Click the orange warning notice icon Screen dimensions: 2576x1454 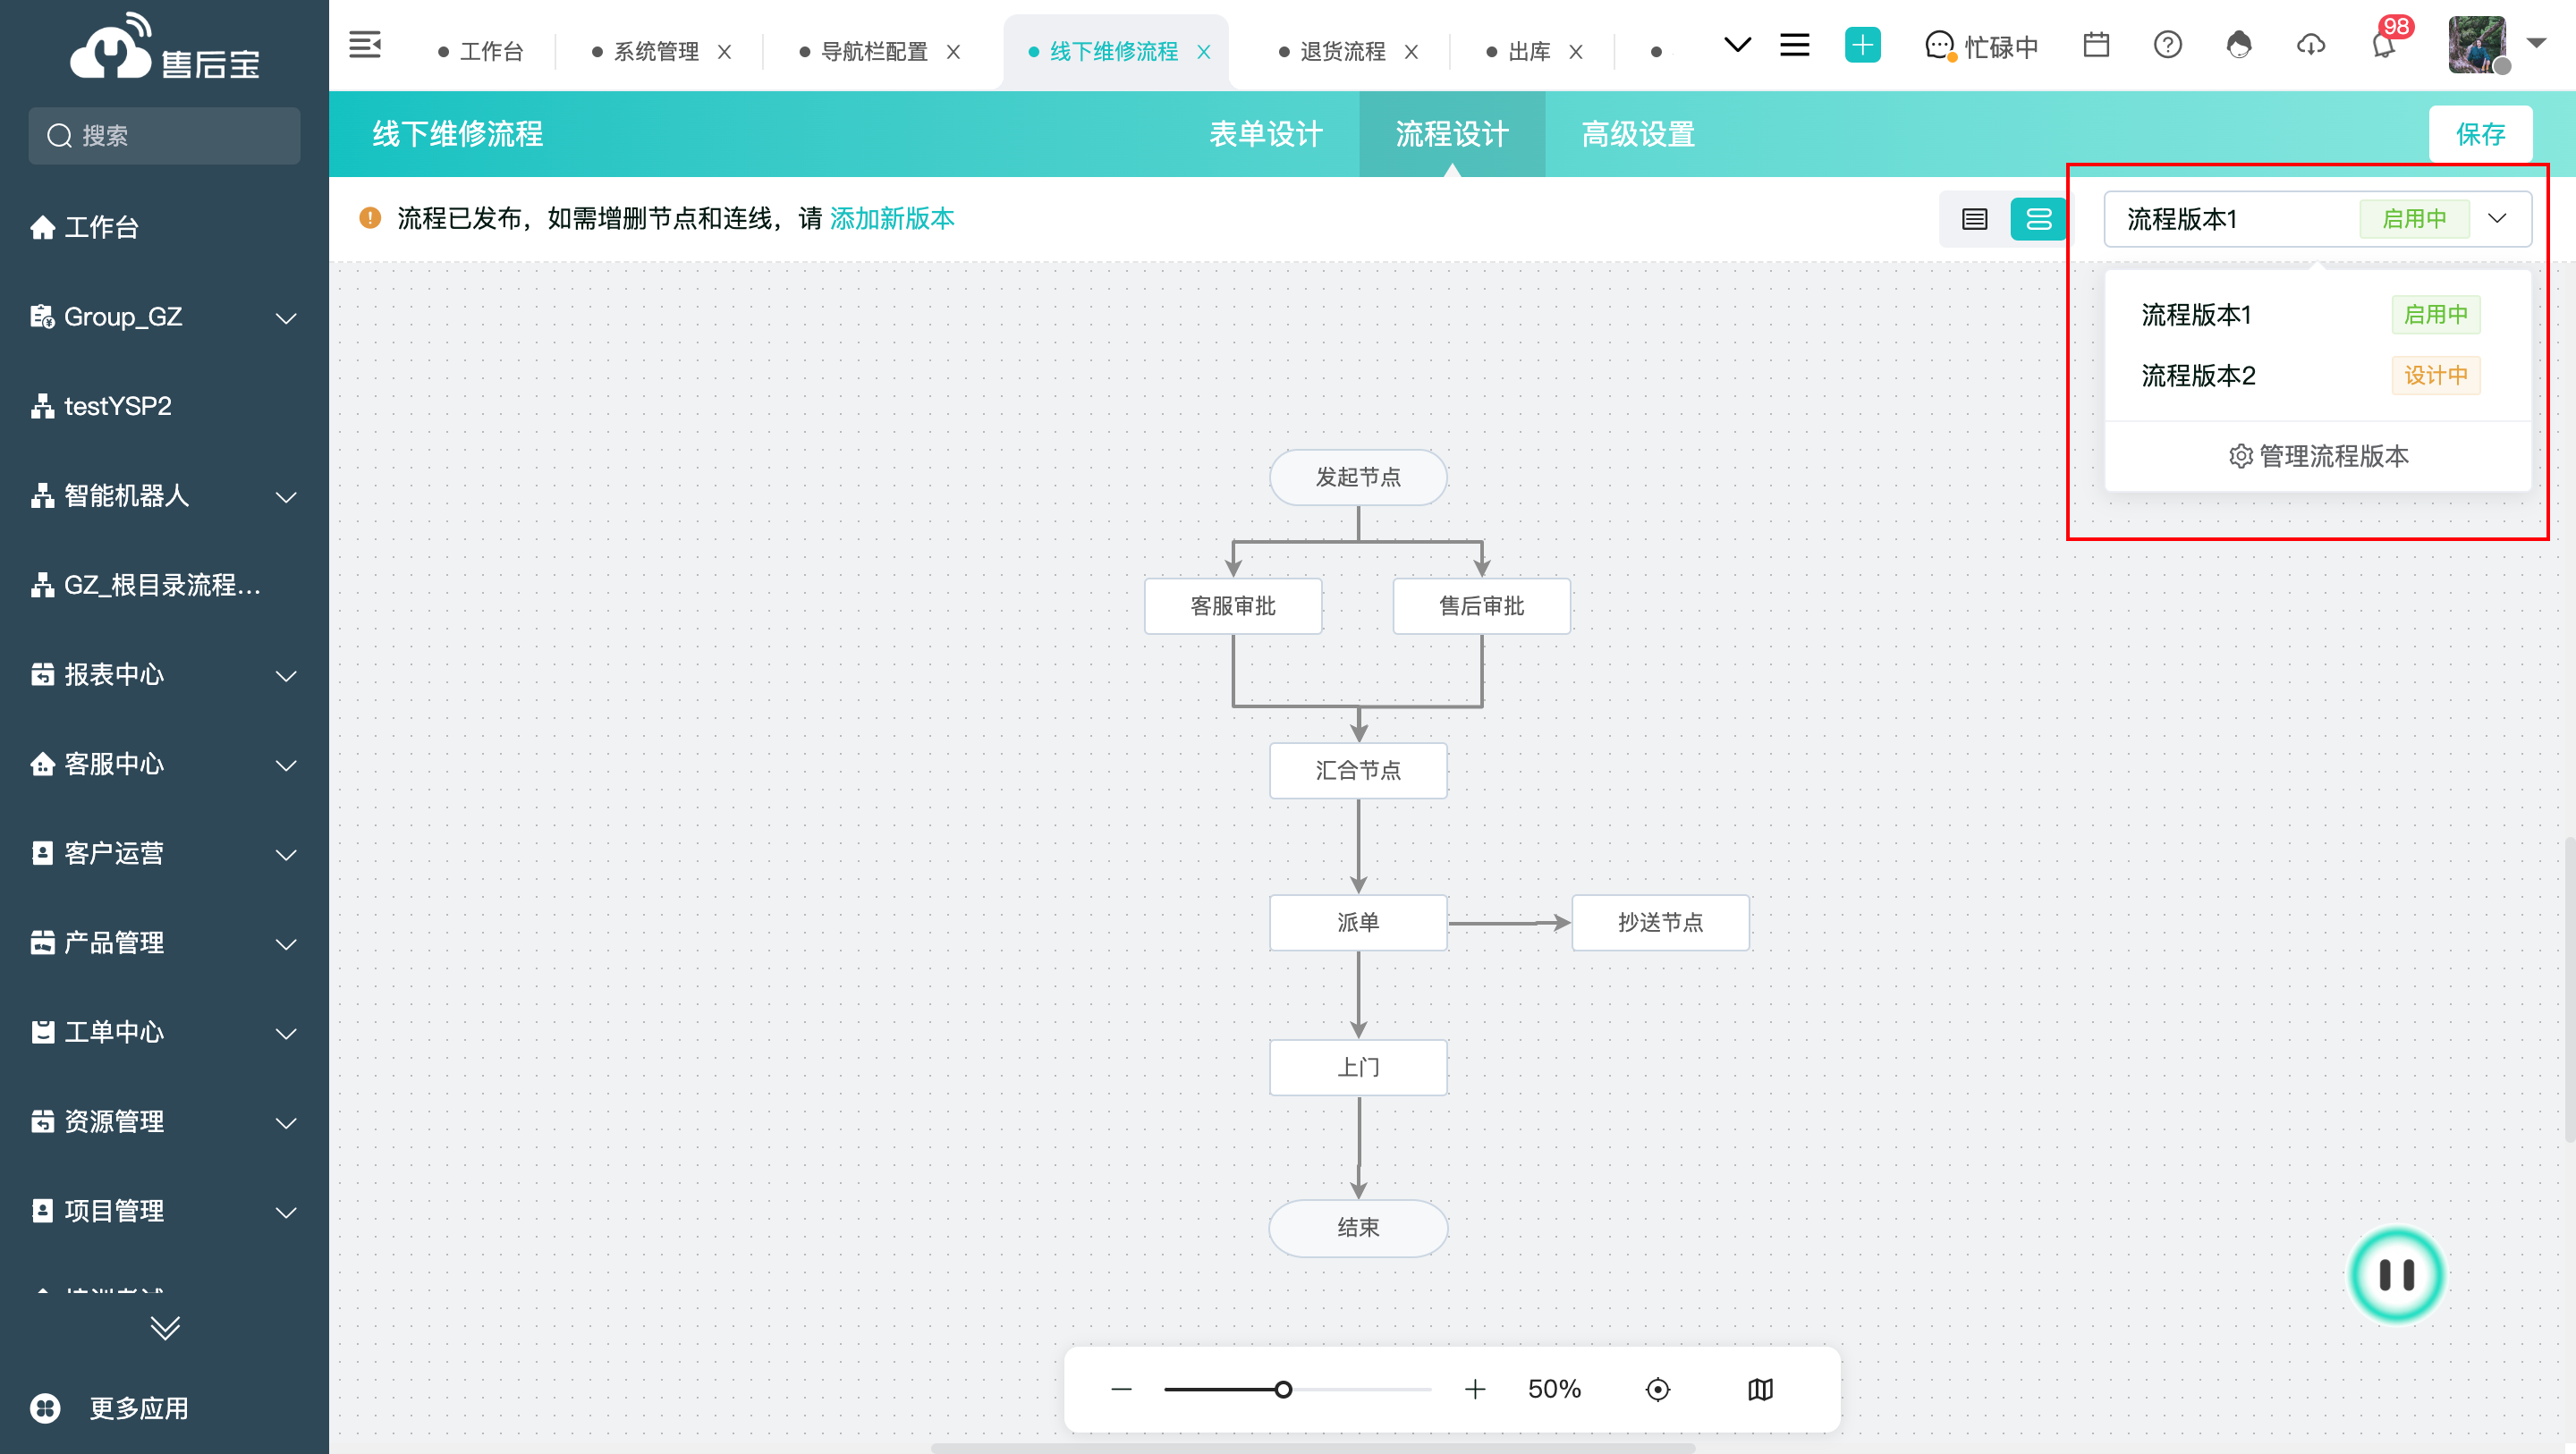370,218
